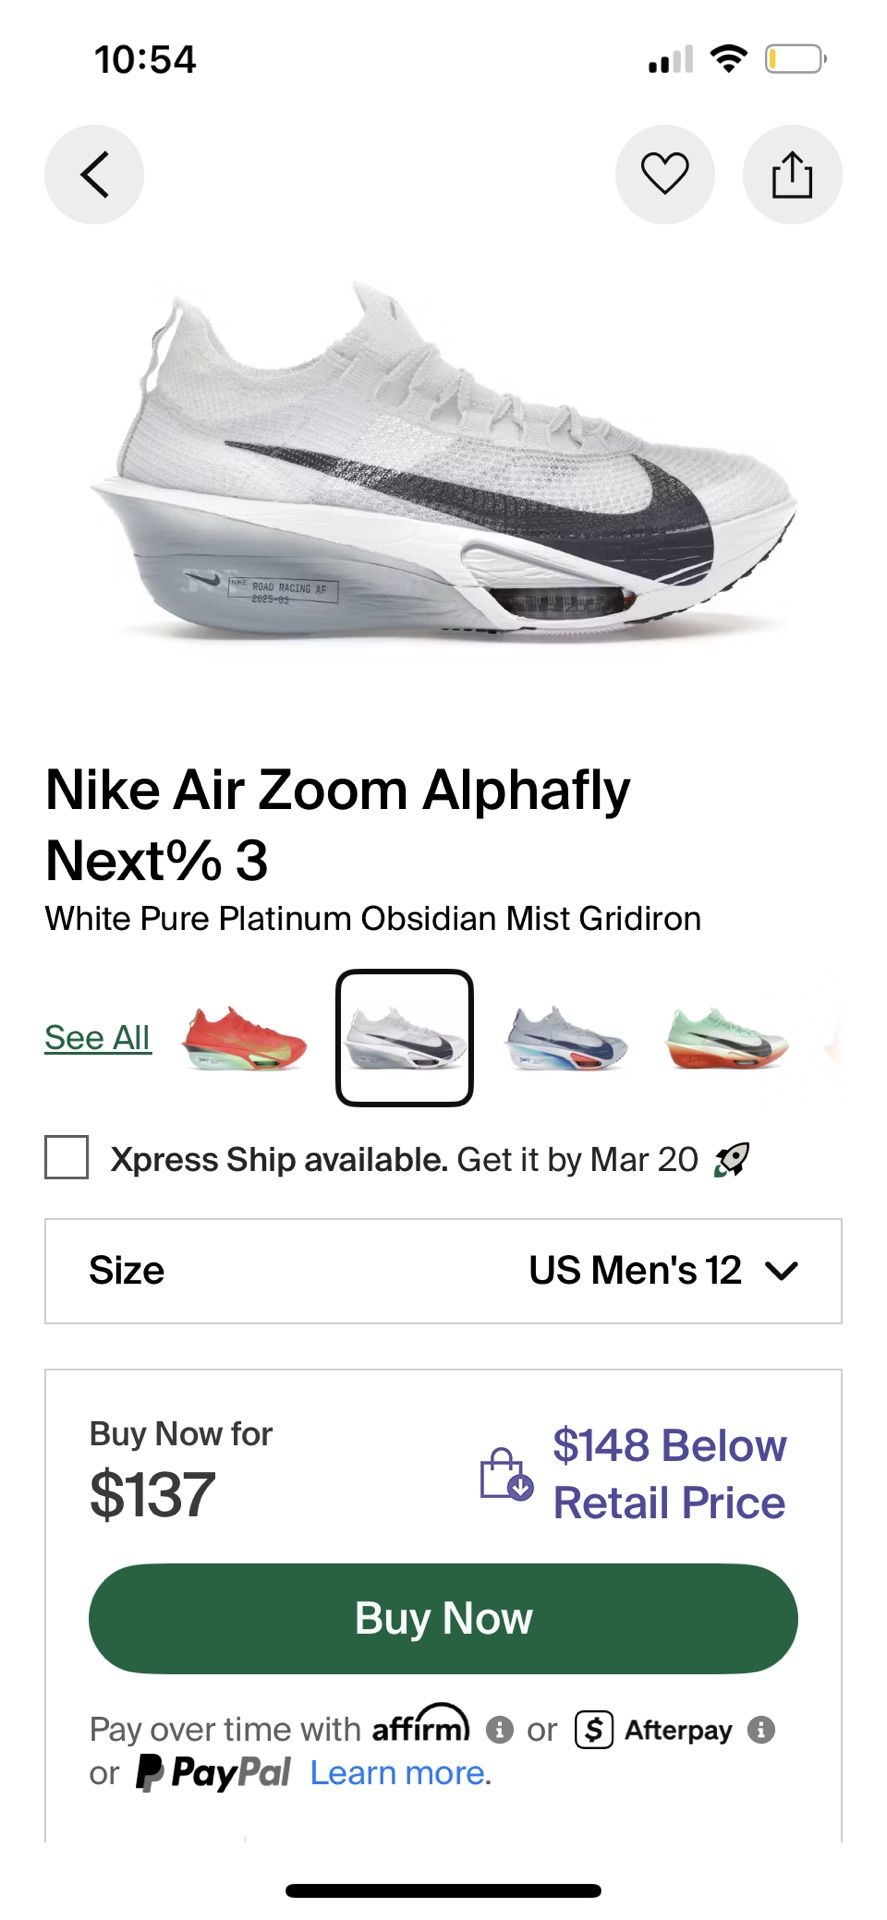Image resolution: width=887 pixels, height=1920 pixels.
Task: Open the share sheet icon
Action: click(792, 175)
